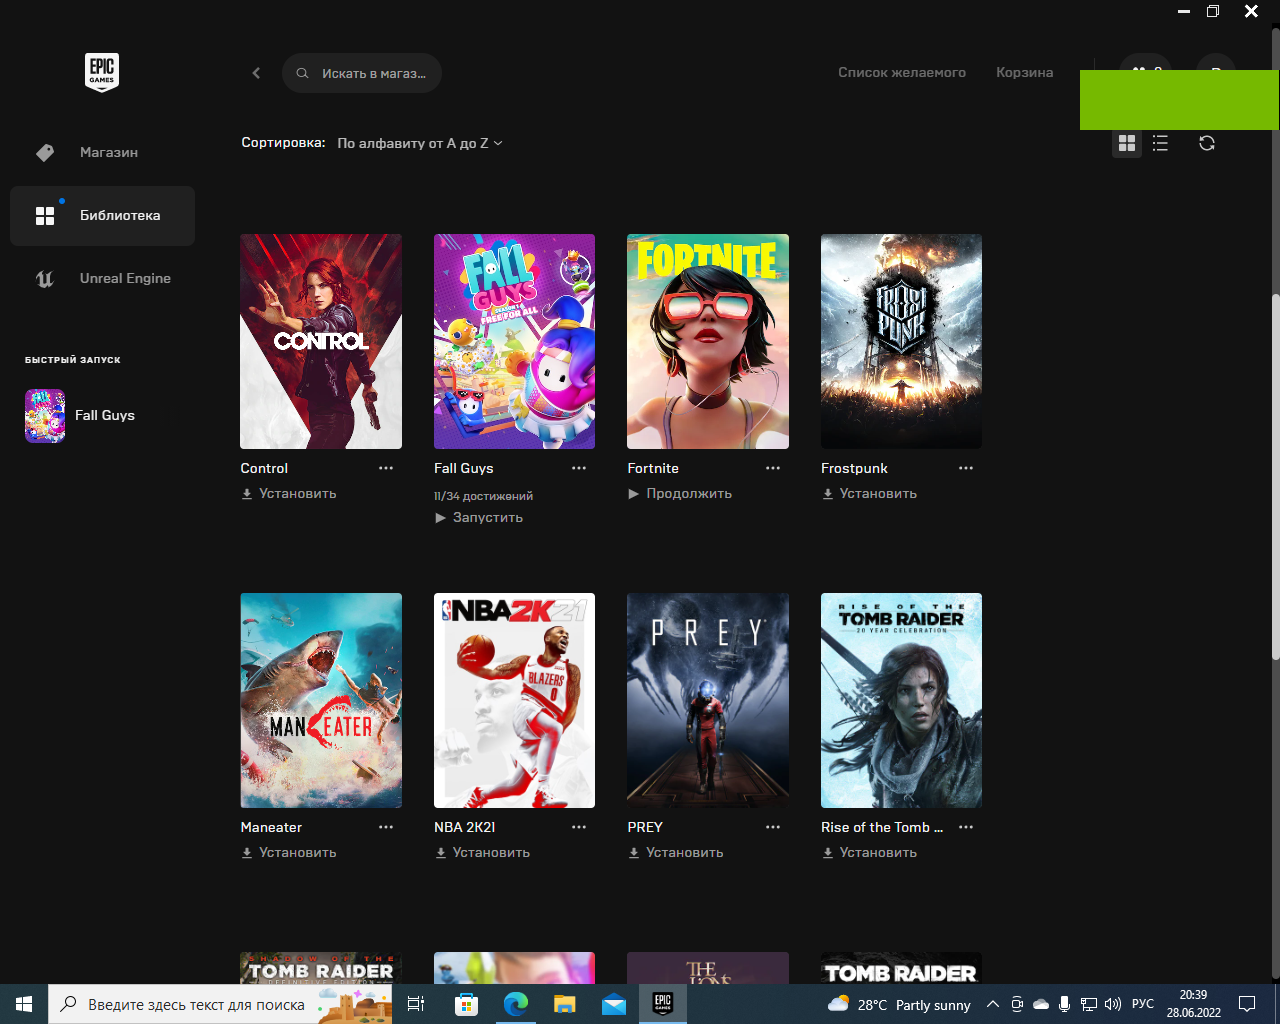Viewport: 1280px width, 1024px height.
Task: Open Rise of the Tomb Raider cover
Action: click(901, 700)
